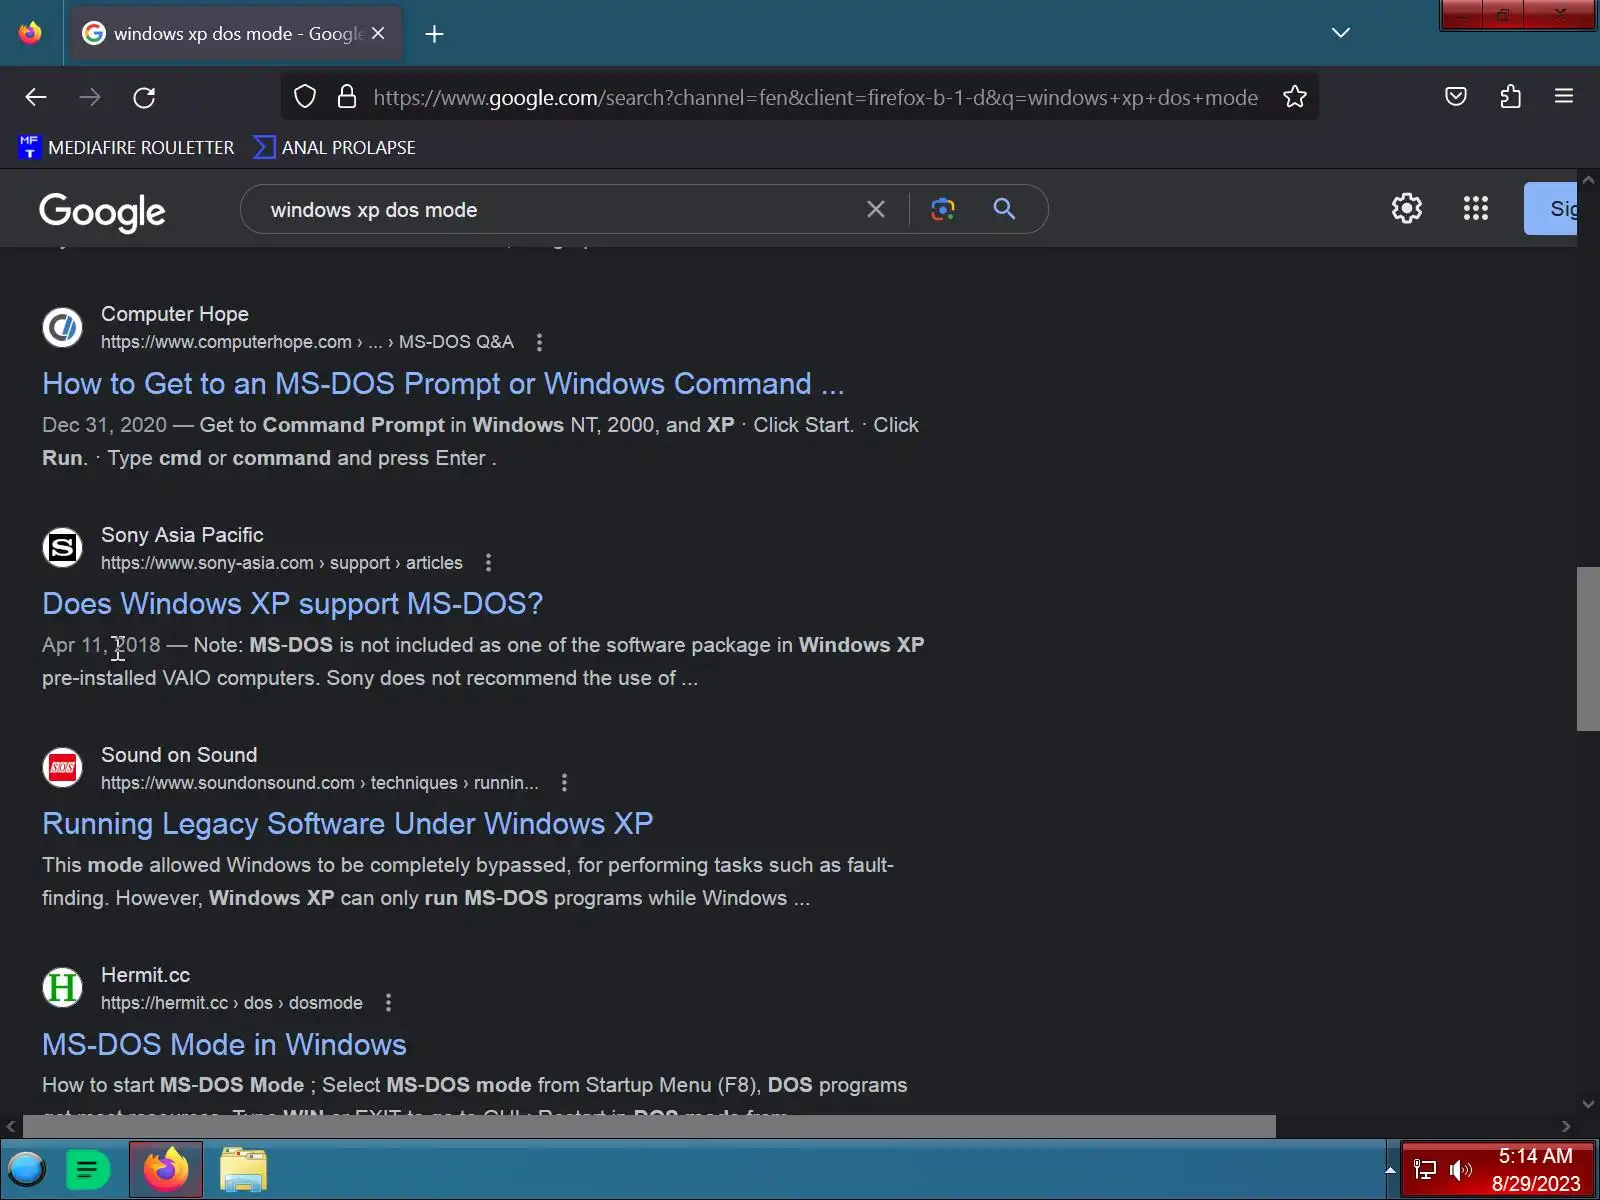Screen dimensions: 1600x1200
Task: Open 'MS-DOS Mode in Windows' result
Action: [224, 1044]
